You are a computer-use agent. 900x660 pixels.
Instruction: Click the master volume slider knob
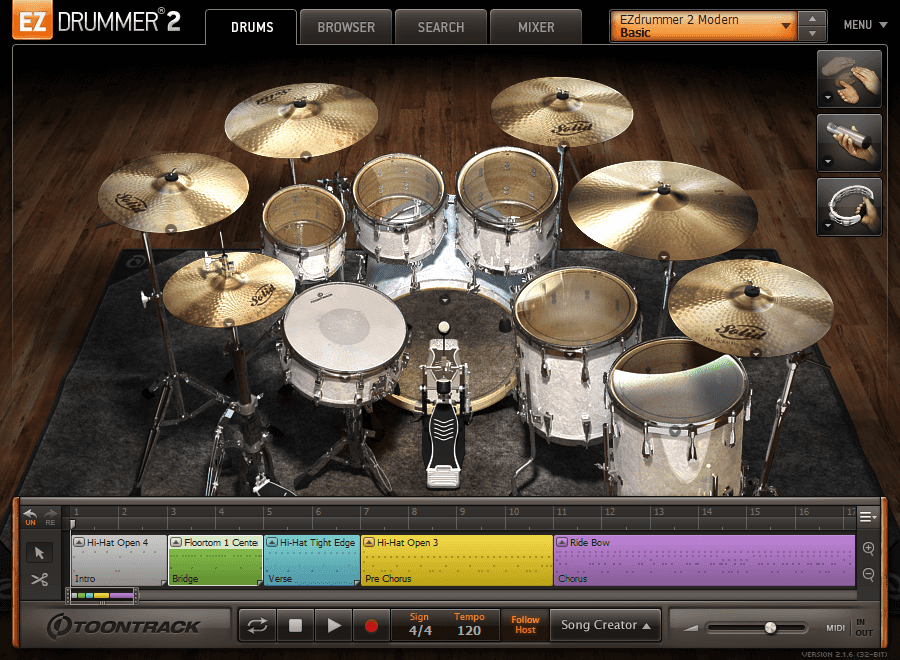770,628
